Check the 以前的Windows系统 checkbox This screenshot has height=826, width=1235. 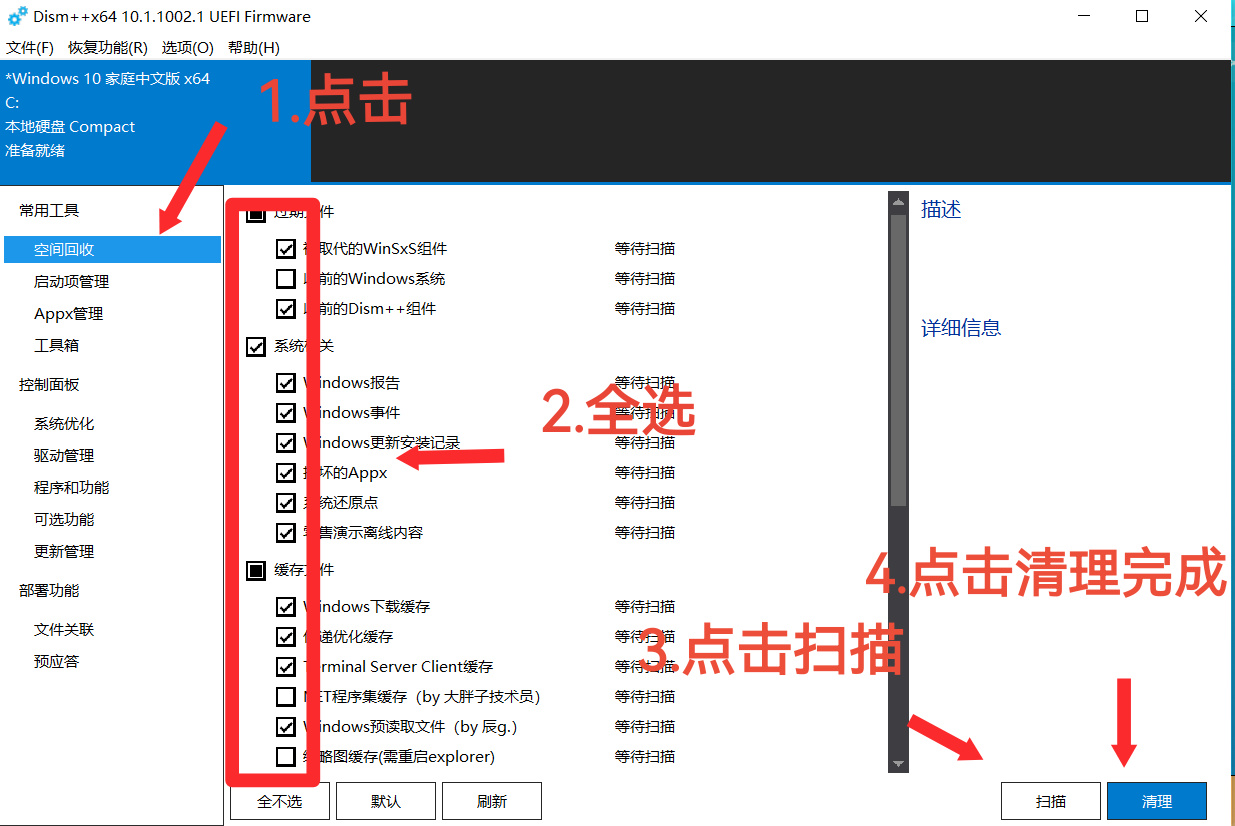[x=286, y=279]
